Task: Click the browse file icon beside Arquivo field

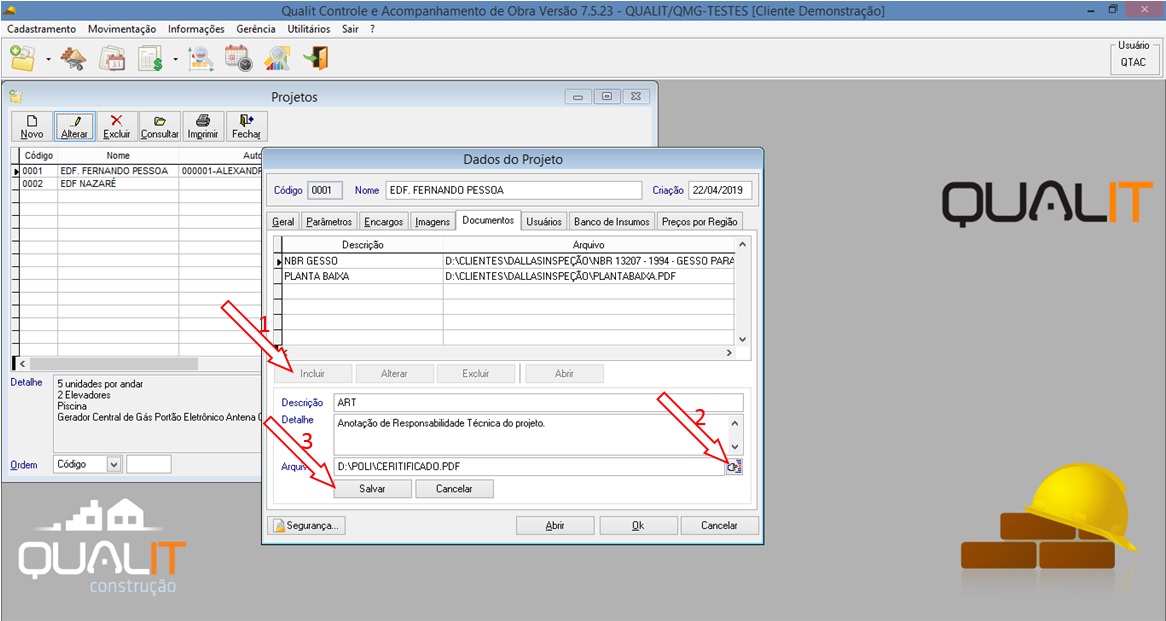Action: (x=734, y=466)
